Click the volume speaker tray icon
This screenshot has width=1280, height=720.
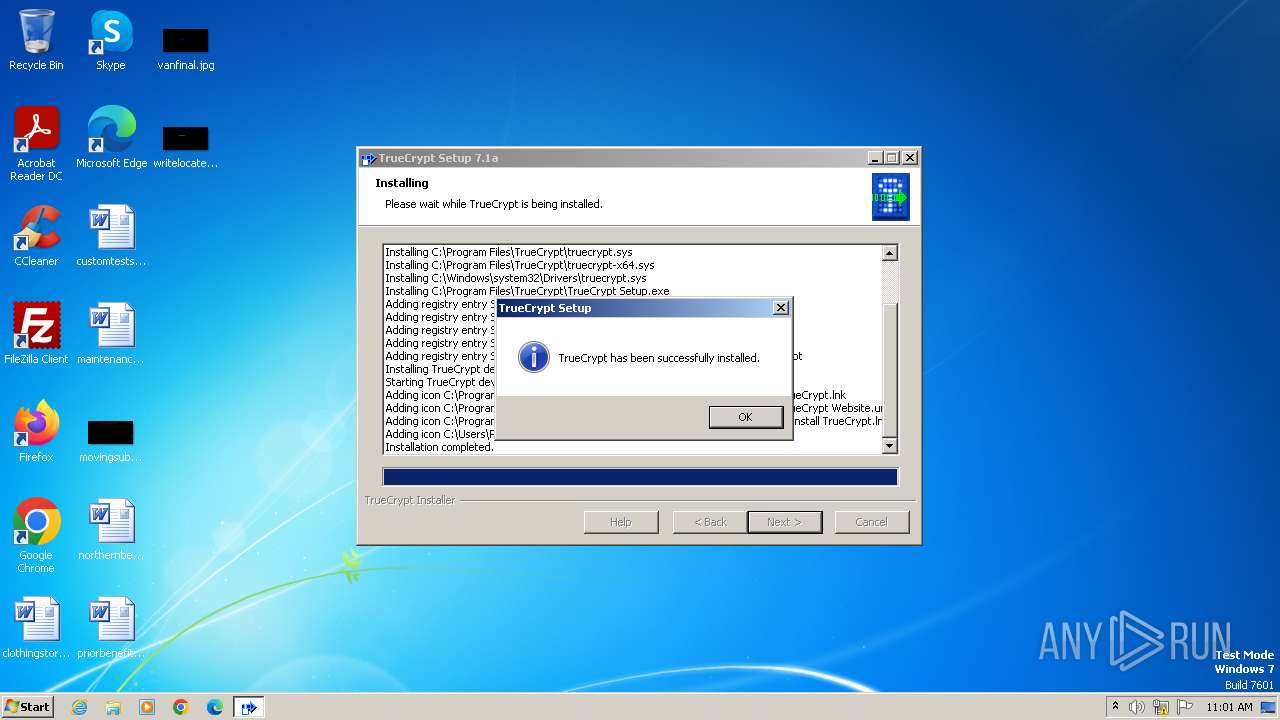coord(1137,707)
